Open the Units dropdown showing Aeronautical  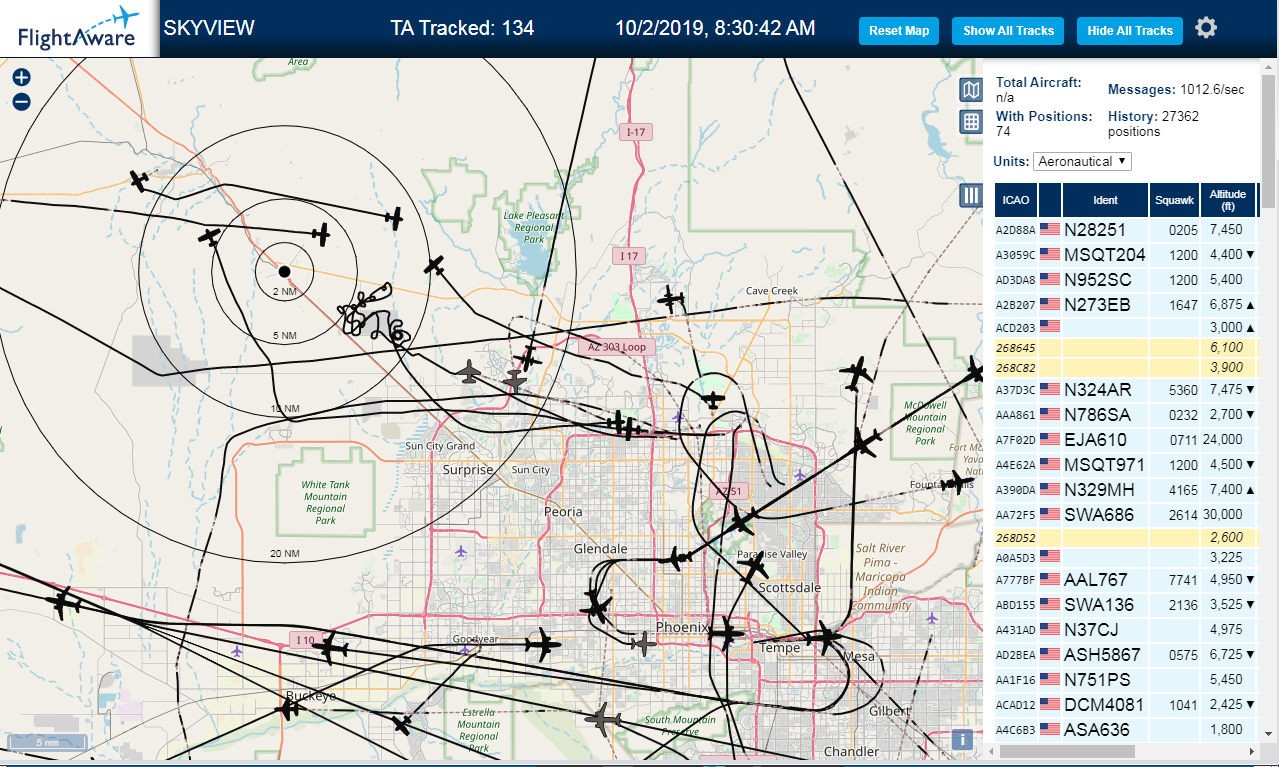point(1083,161)
